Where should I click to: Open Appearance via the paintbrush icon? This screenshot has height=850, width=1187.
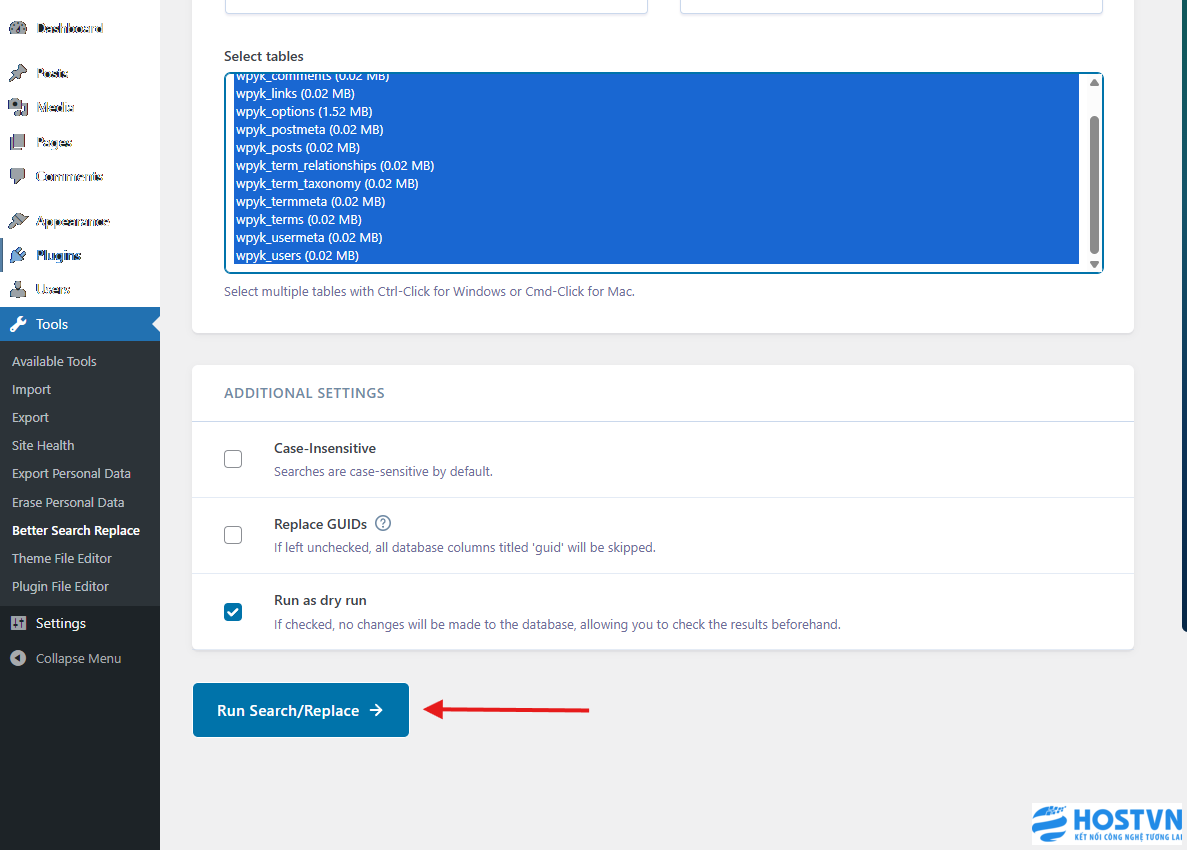click(x=18, y=221)
